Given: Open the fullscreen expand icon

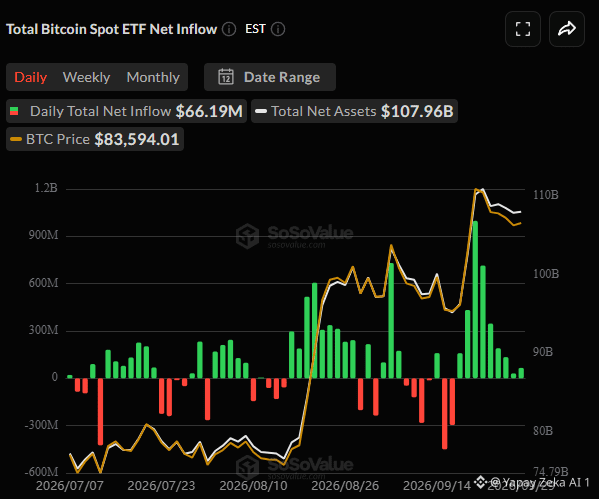Looking at the screenshot, I should pyautogui.click(x=523, y=29).
